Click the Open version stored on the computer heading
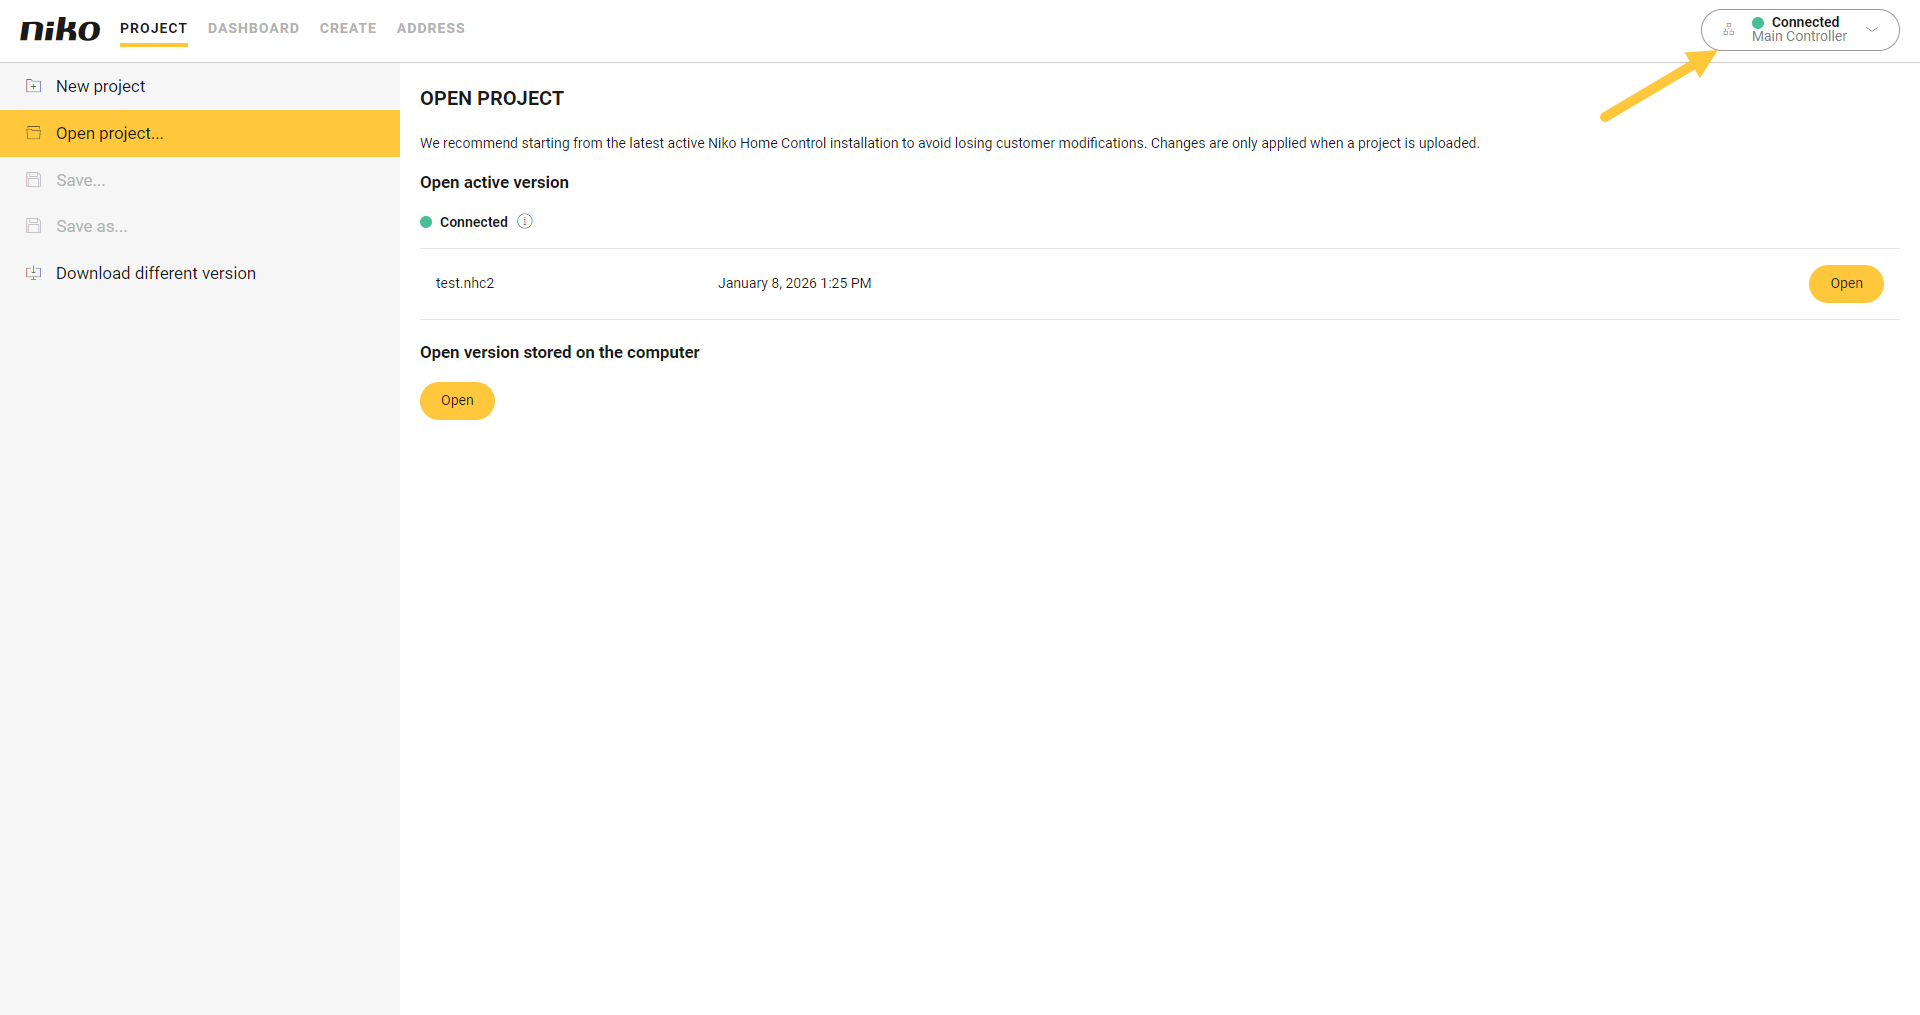The width and height of the screenshot is (1920, 1015). (x=560, y=352)
